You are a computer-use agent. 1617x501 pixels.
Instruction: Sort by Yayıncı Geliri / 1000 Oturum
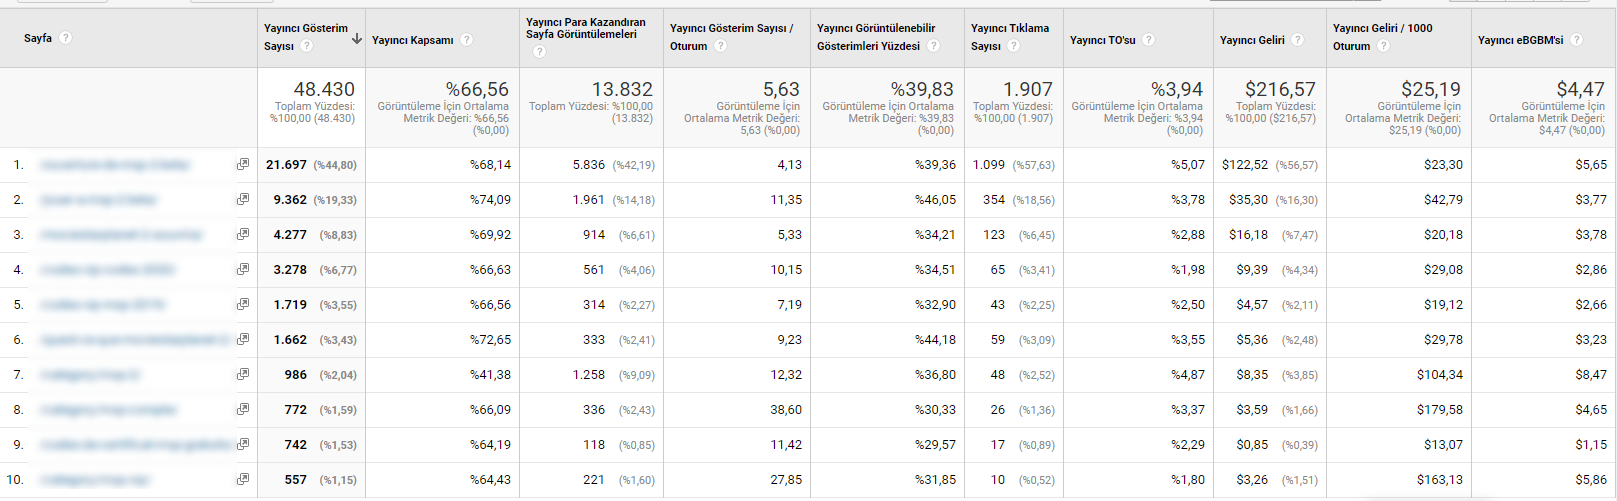click(x=1382, y=37)
